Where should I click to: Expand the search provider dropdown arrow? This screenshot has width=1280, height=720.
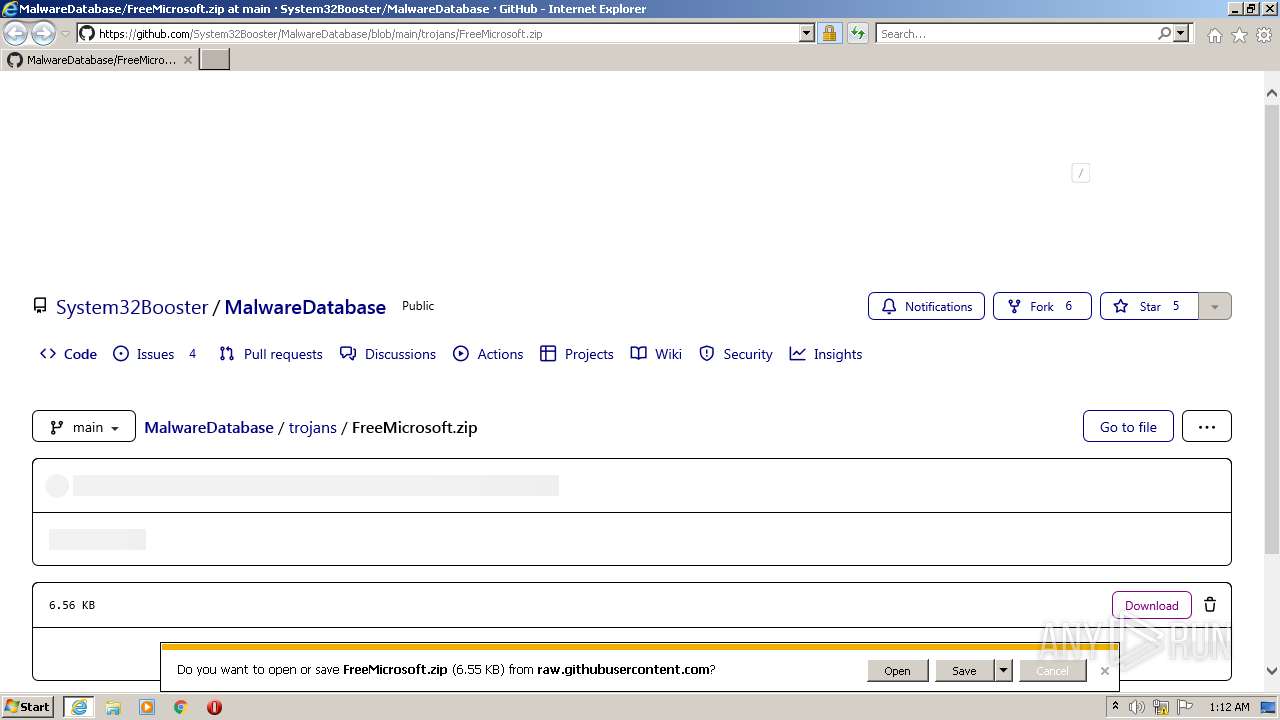1181,33
